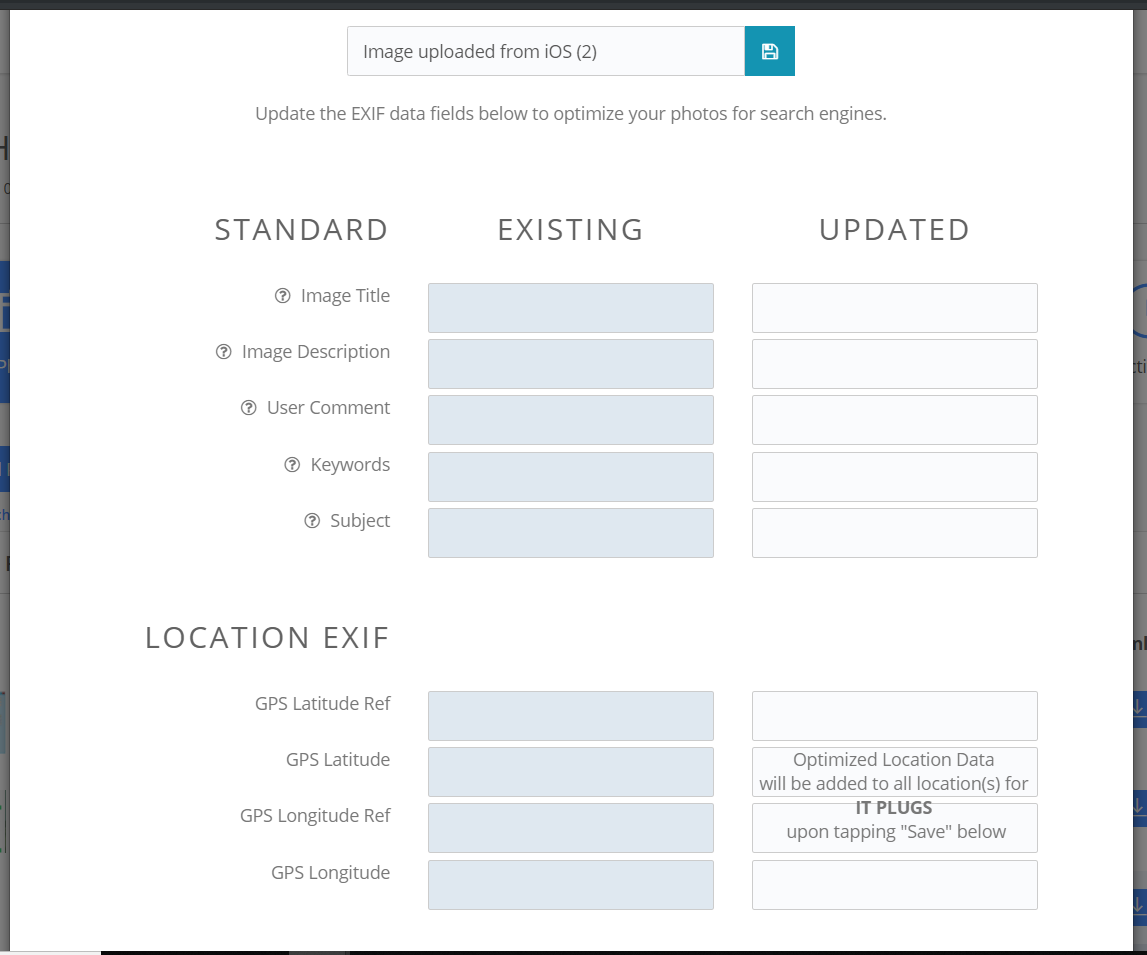This screenshot has height=955, width=1147.
Task: Click the Existing GPS Latitude field
Action: click(570, 772)
